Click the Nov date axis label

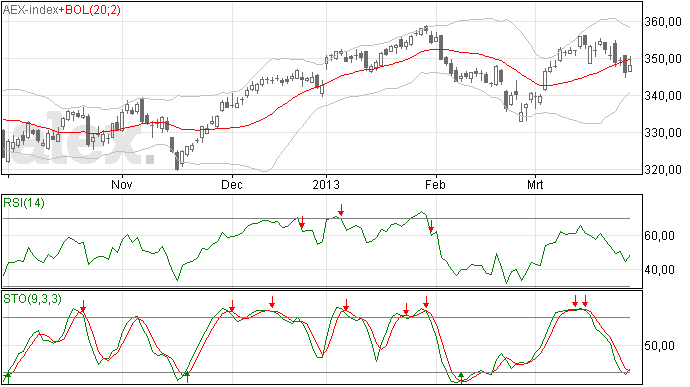click(122, 184)
